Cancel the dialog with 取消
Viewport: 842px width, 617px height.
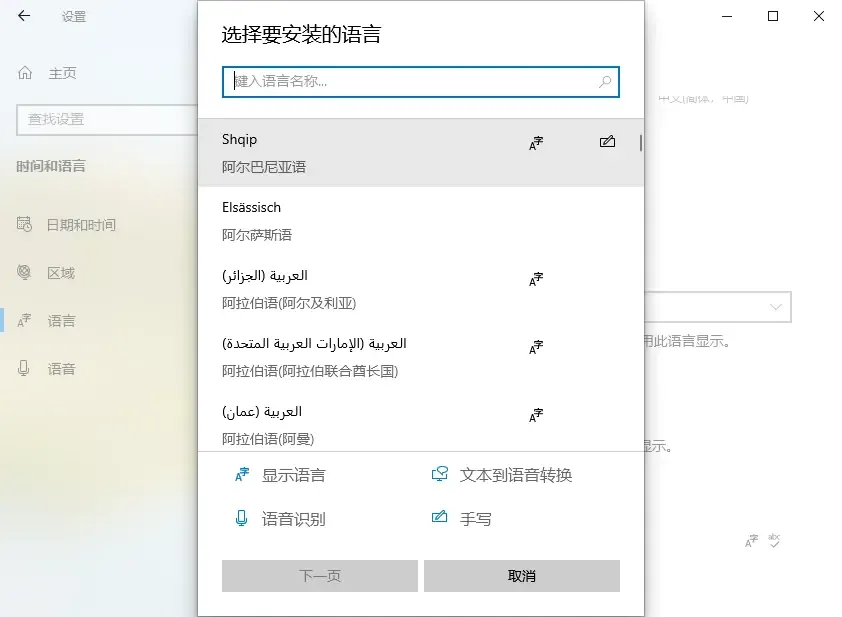tap(522, 576)
